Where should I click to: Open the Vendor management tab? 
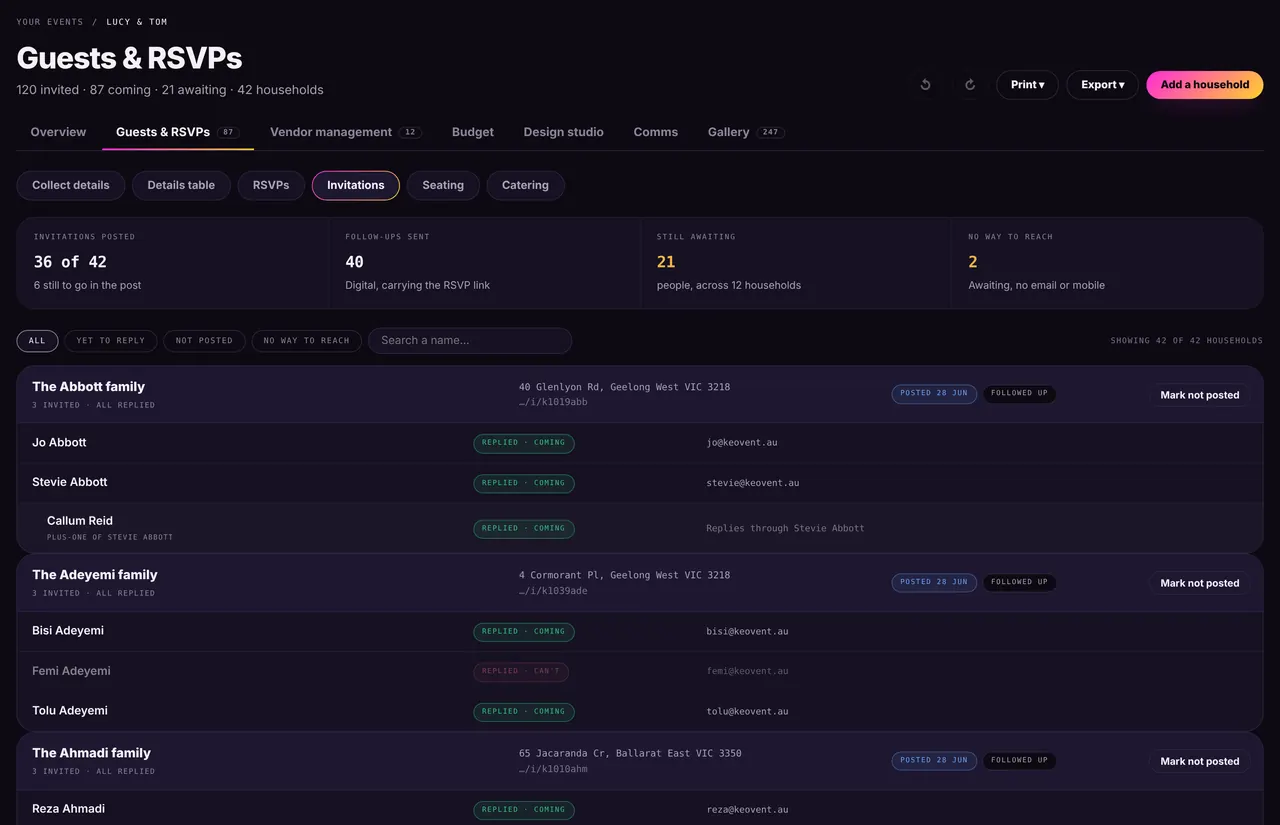coord(345,132)
